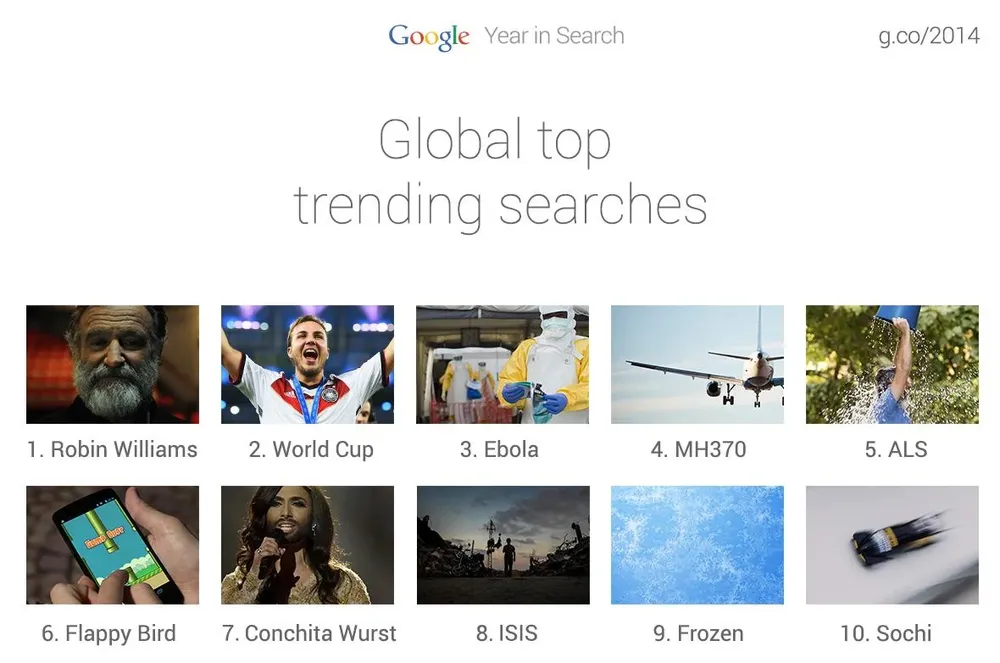Open the g.co/2014 link

tap(927, 37)
